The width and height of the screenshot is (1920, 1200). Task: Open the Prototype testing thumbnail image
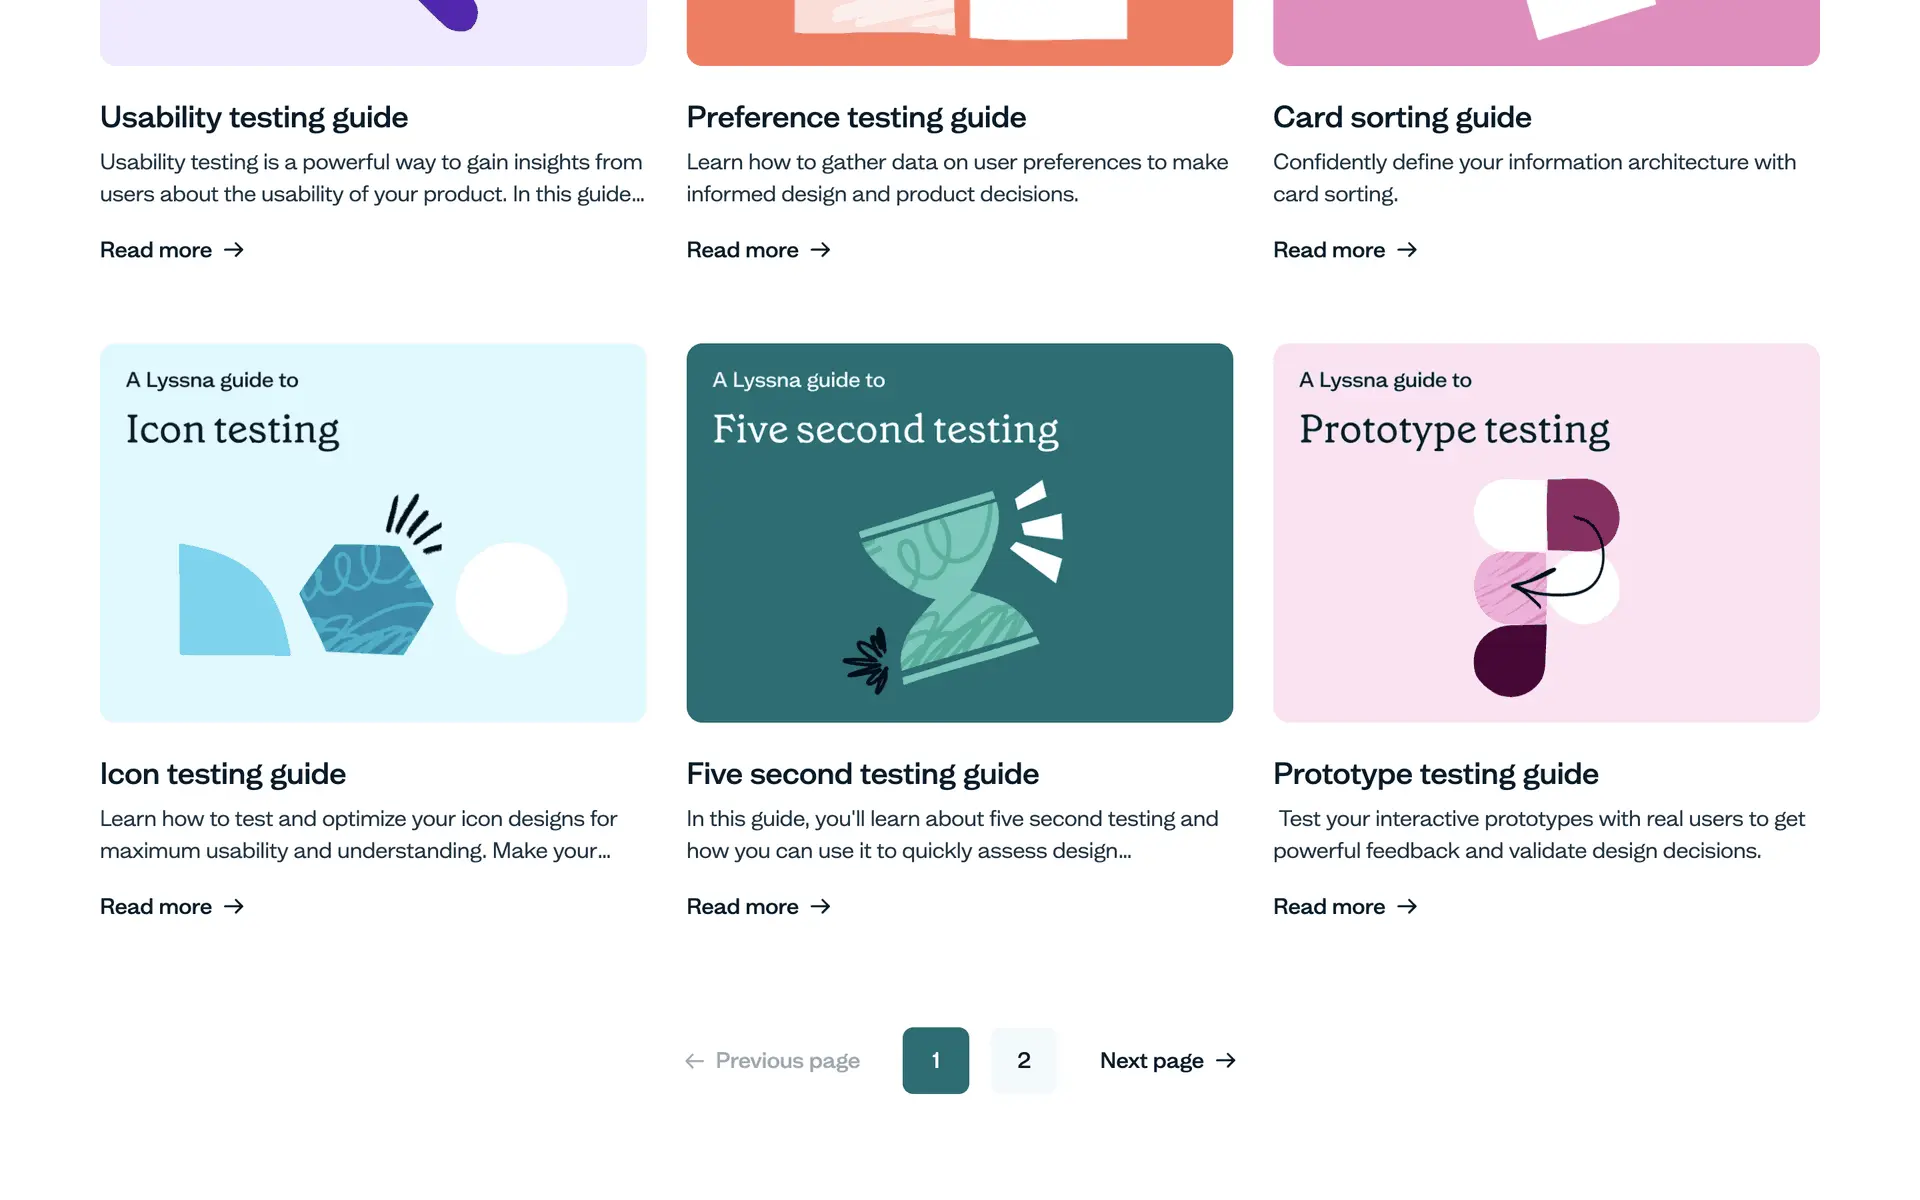[1546, 532]
